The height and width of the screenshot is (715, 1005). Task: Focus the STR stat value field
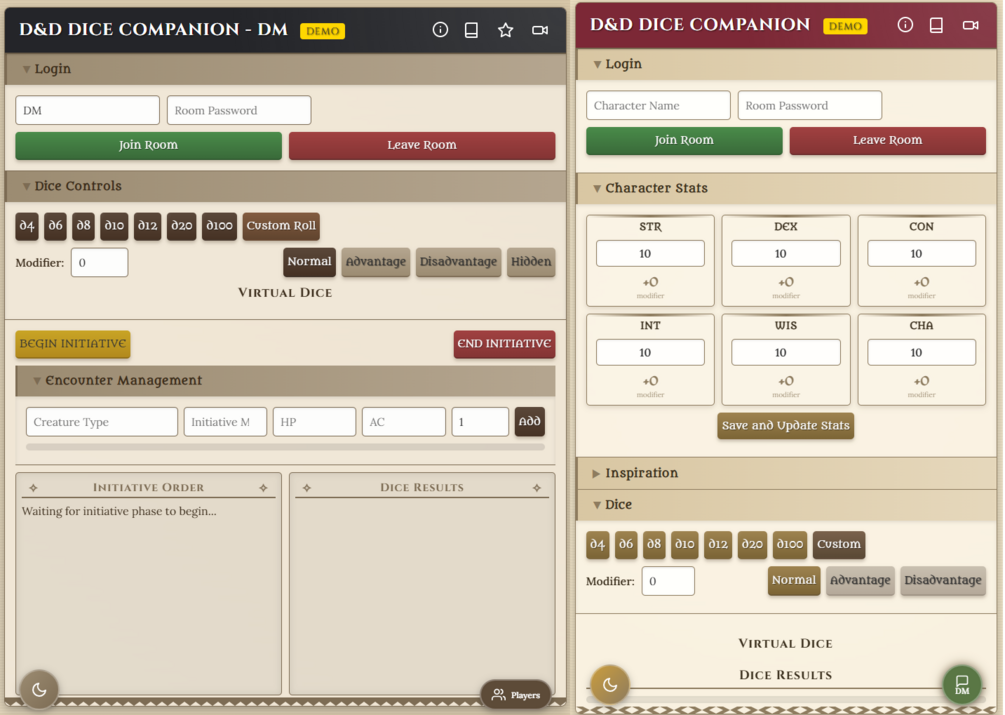(x=650, y=254)
